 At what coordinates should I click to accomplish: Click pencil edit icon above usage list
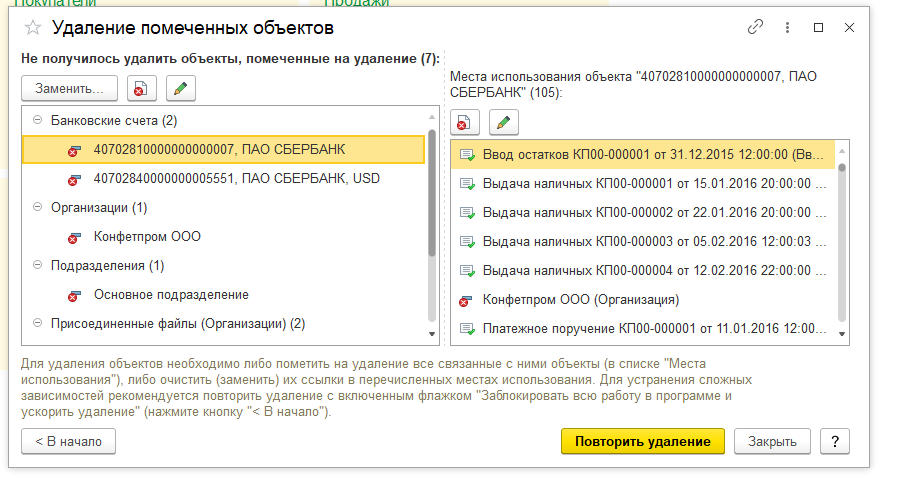(503, 122)
